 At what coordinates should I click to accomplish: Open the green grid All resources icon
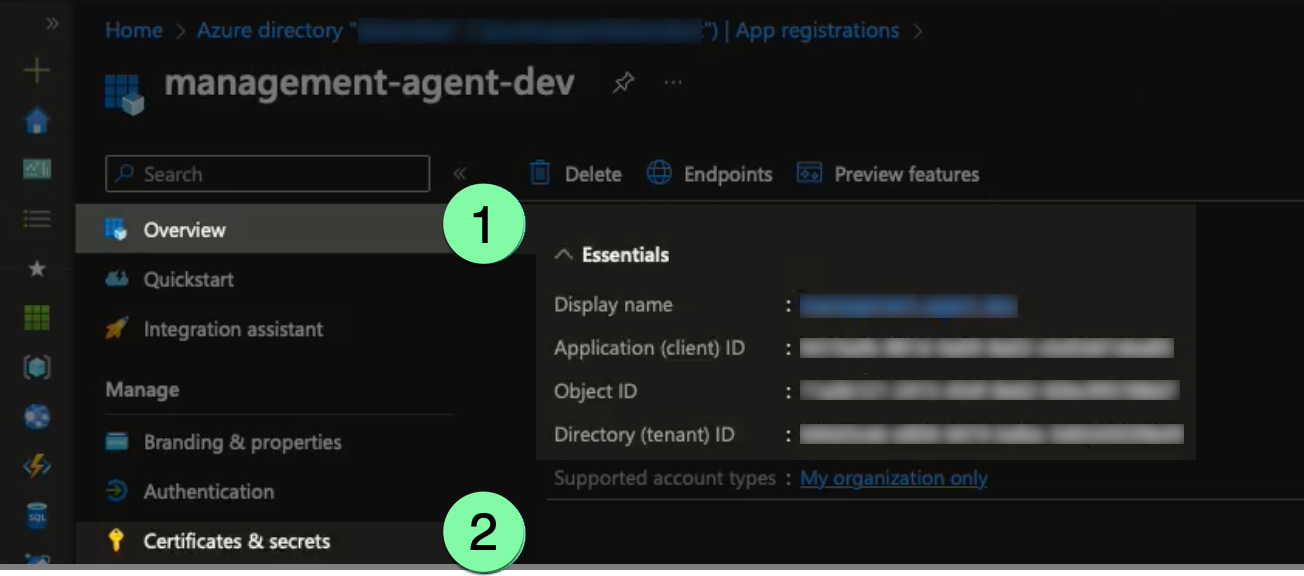tap(36, 318)
